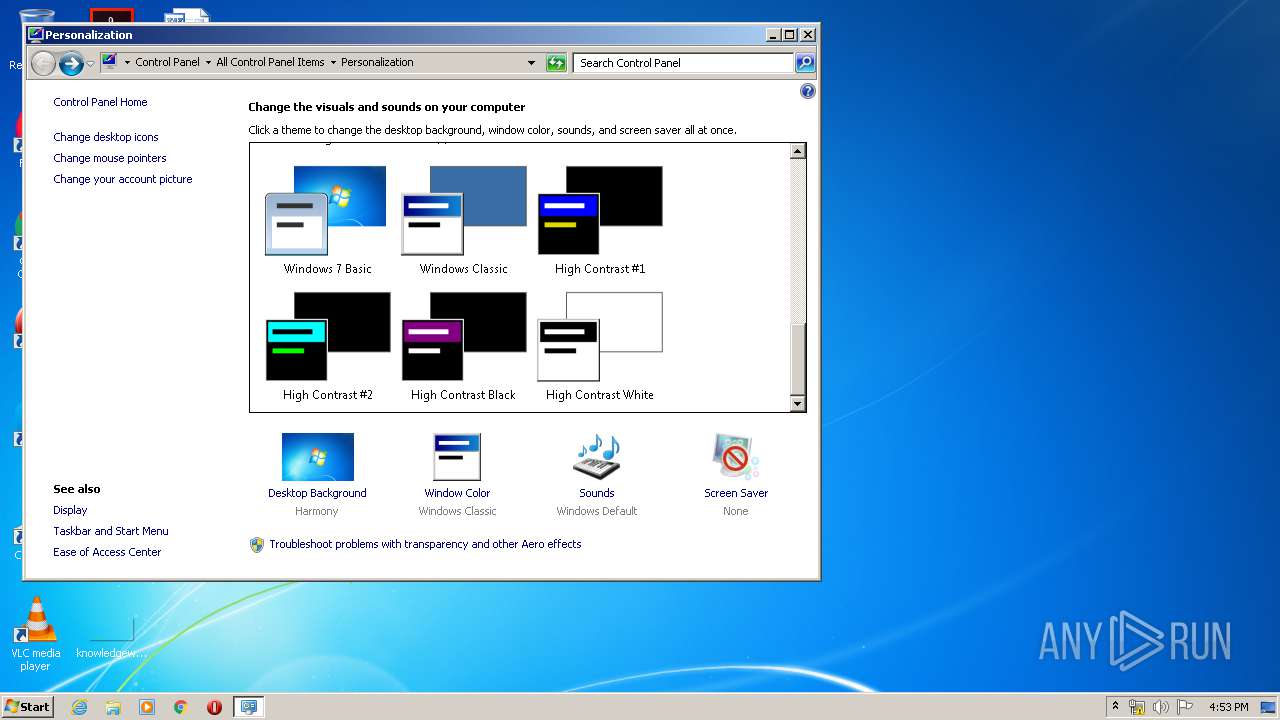1280x720 pixels.
Task: Open Taskbar and Start Menu link
Action: (x=111, y=531)
